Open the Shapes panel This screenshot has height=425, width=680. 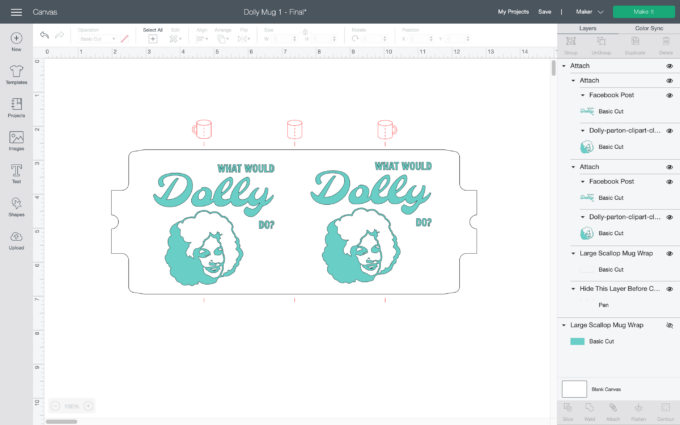pos(16,203)
